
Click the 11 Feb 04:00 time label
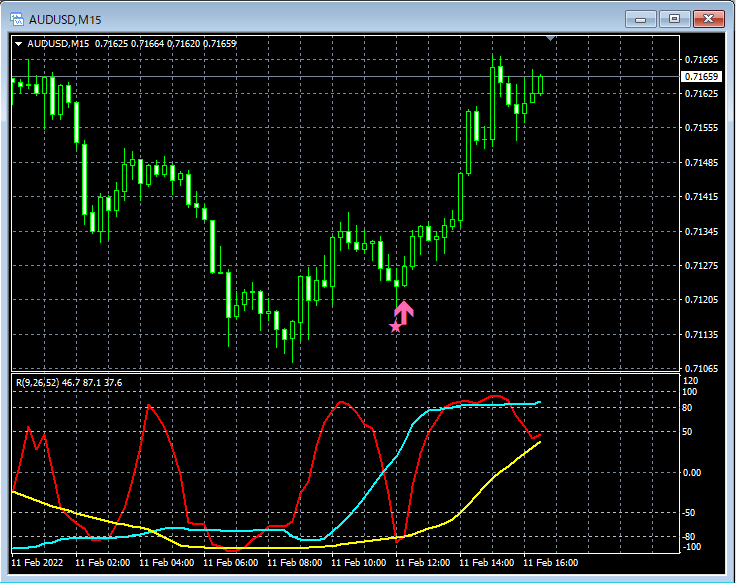pyautogui.click(x=166, y=563)
